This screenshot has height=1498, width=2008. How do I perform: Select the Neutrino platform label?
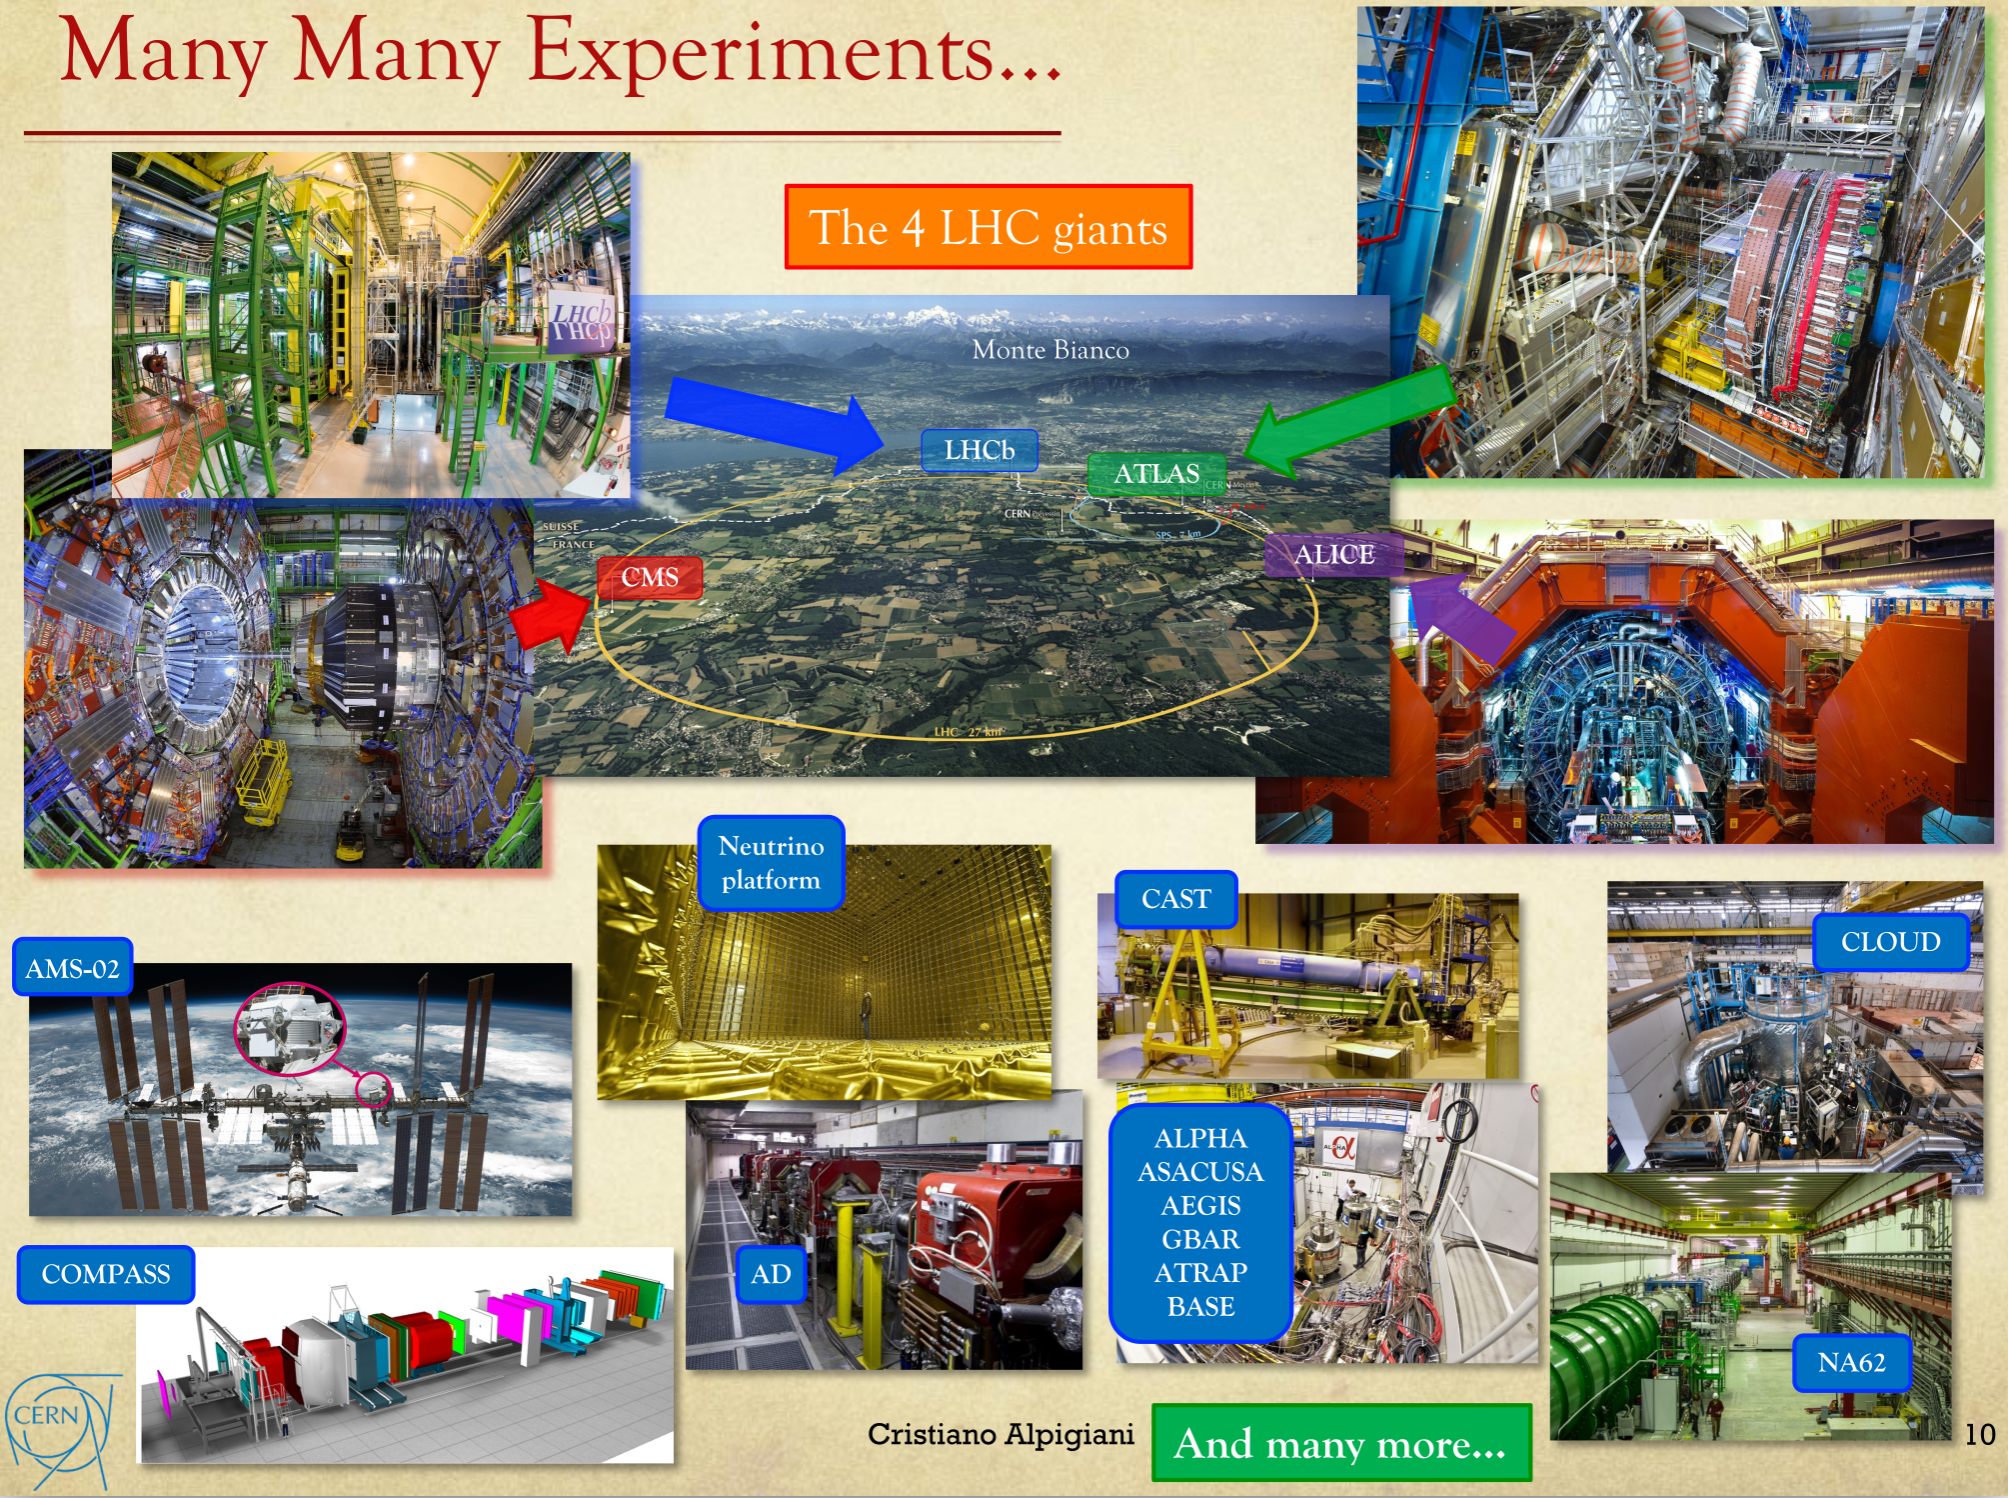[x=771, y=863]
